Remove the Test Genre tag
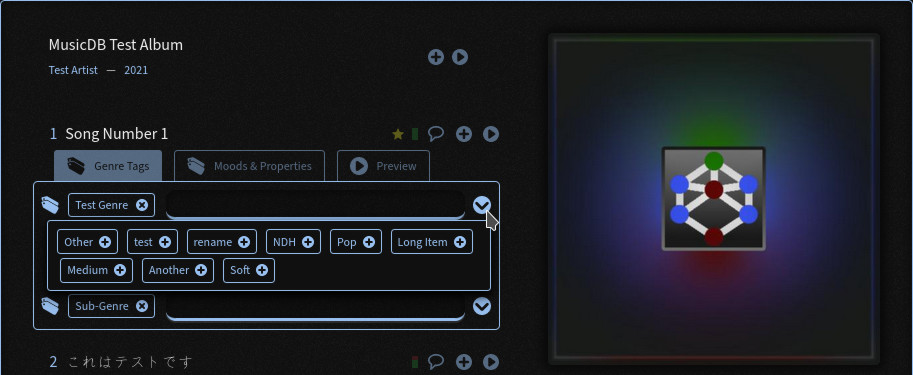 tap(141, 205)
